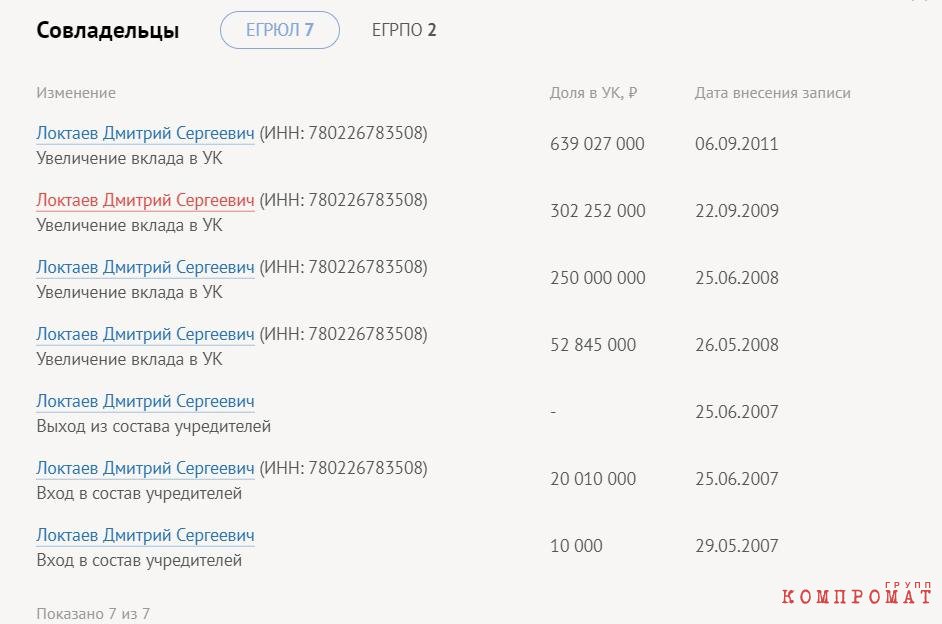Click the red highlighted Локтаев Дмитрий Сергеевич link
Screen dimensions: 942x624
145,200
